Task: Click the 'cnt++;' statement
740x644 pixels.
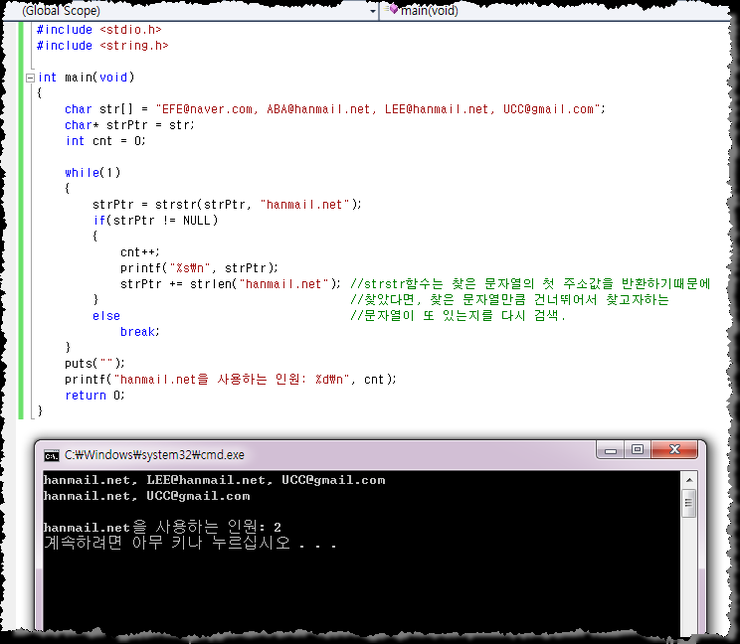Action: pos(140,252)
